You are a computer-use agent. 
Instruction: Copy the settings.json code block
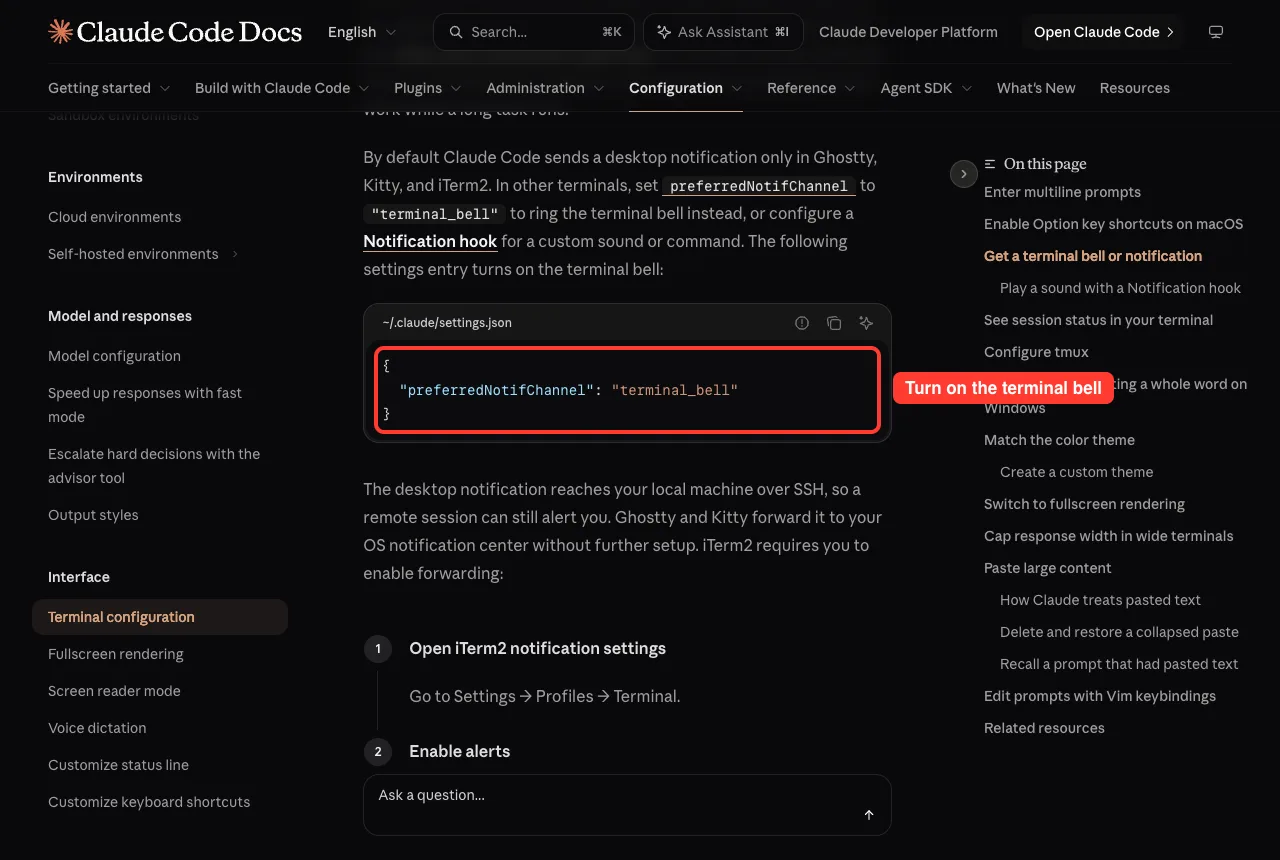click(x=834, y=323)
